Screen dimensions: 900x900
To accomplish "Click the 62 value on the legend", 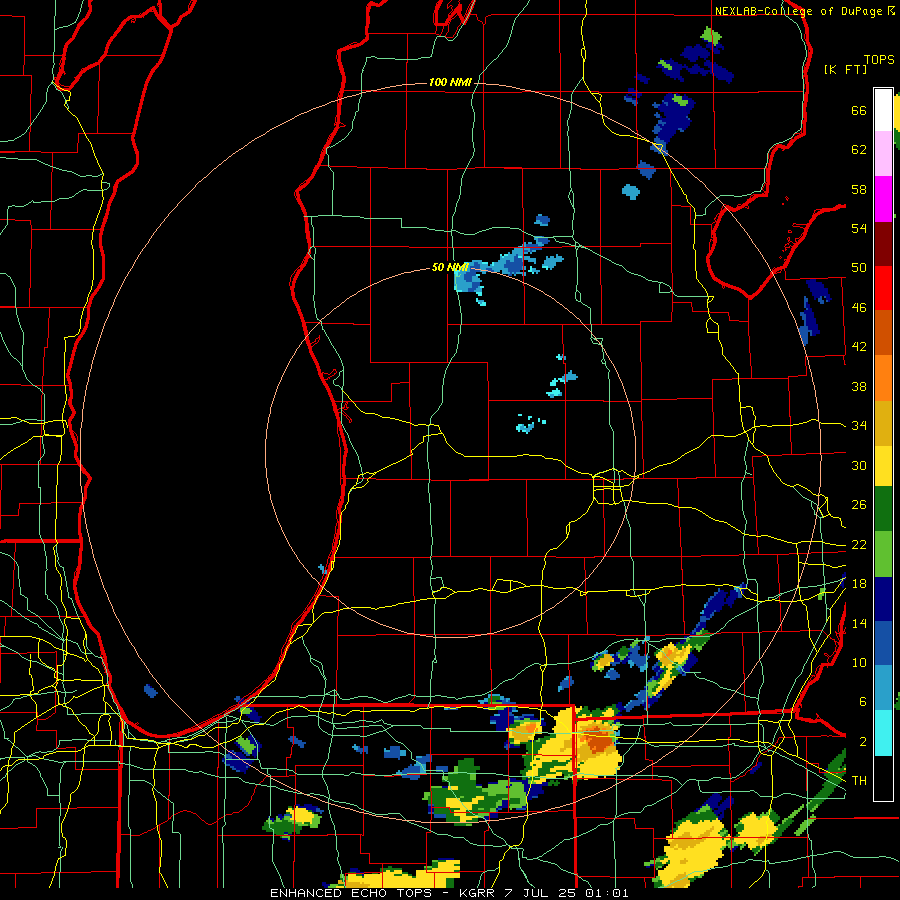I will (859, 150).
